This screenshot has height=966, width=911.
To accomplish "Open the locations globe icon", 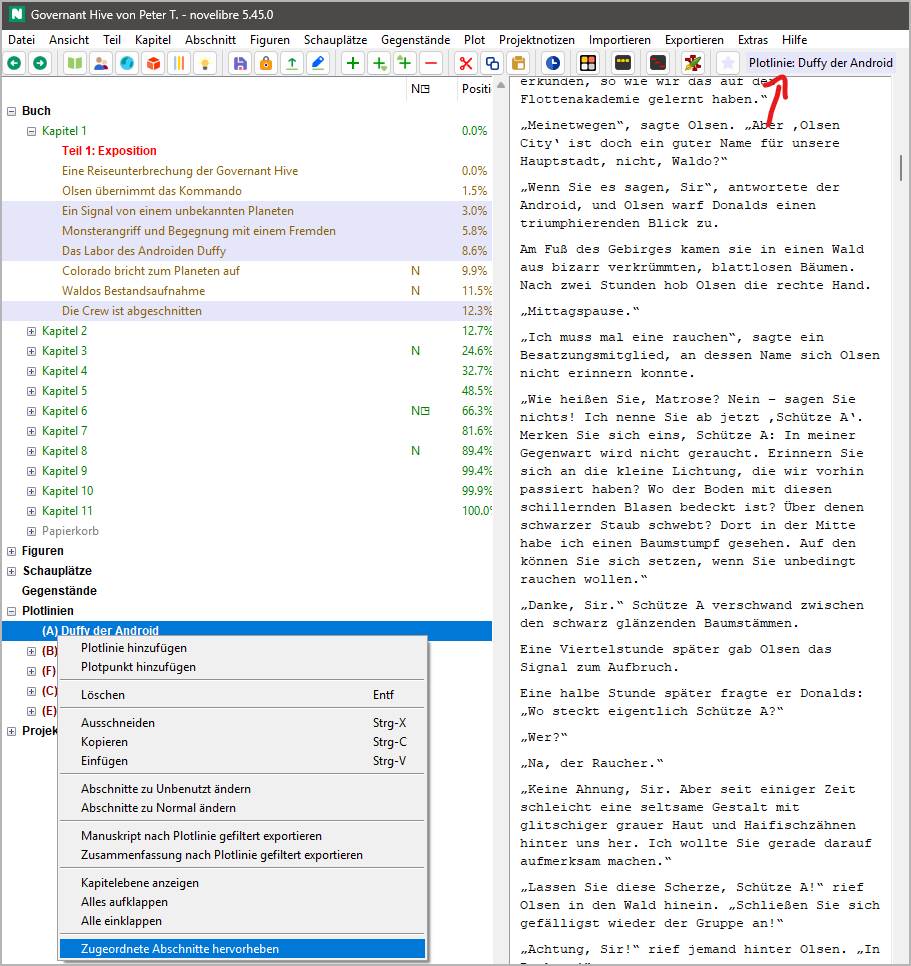I will [125, 62].
